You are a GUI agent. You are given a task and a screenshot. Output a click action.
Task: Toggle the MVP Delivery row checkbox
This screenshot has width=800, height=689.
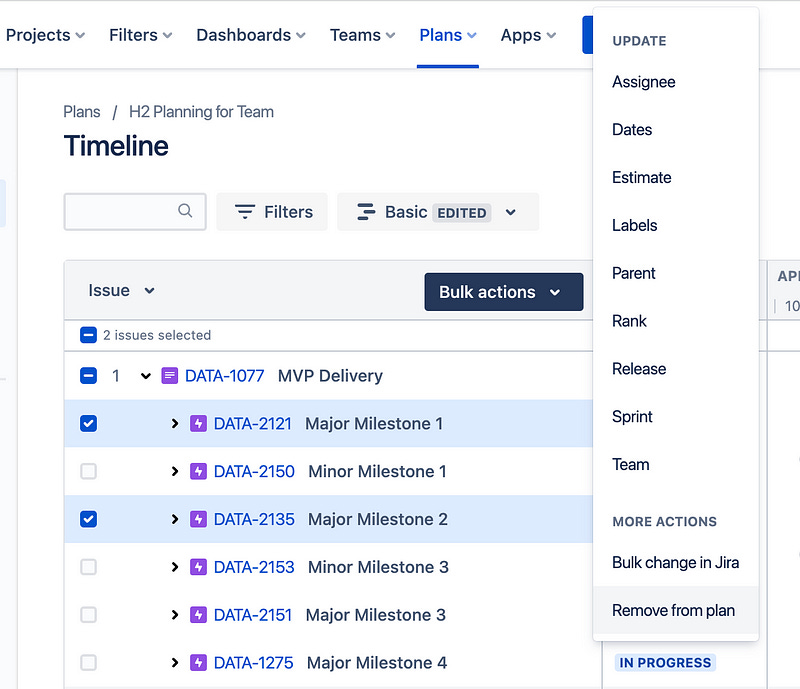pos(88,376)
